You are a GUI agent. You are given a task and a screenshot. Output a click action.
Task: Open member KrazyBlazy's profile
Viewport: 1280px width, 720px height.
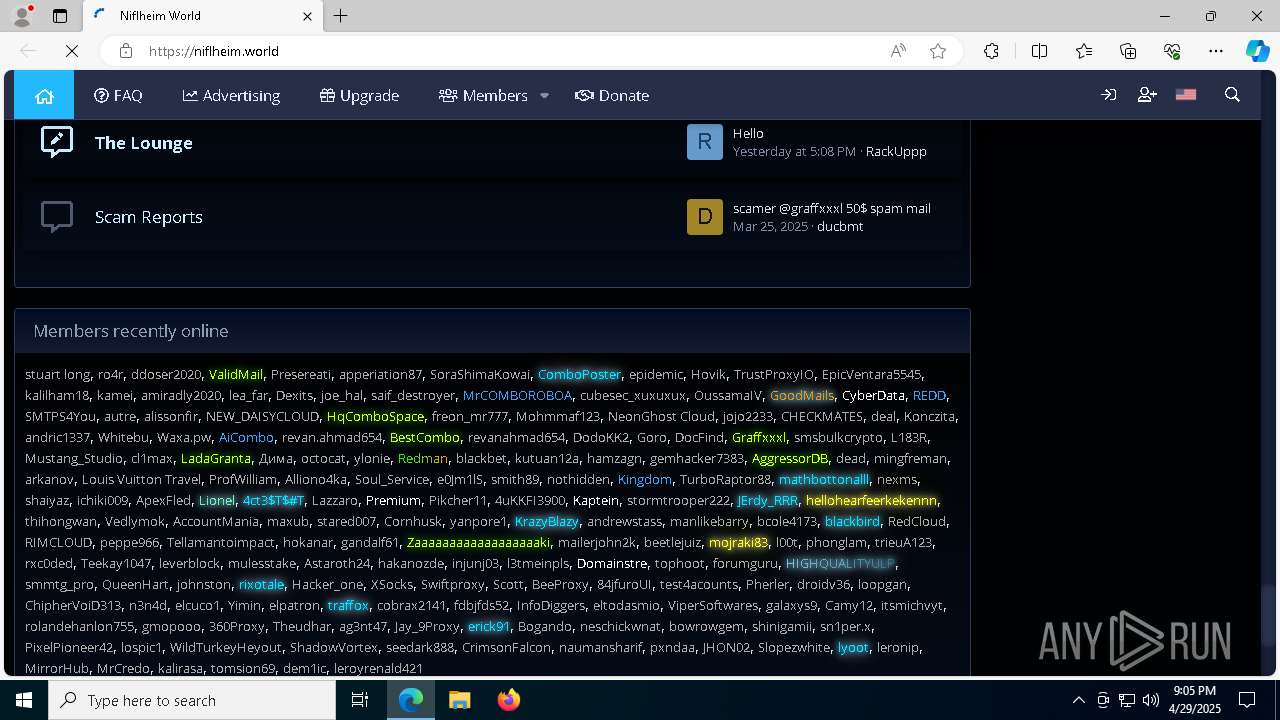point(547,521)
